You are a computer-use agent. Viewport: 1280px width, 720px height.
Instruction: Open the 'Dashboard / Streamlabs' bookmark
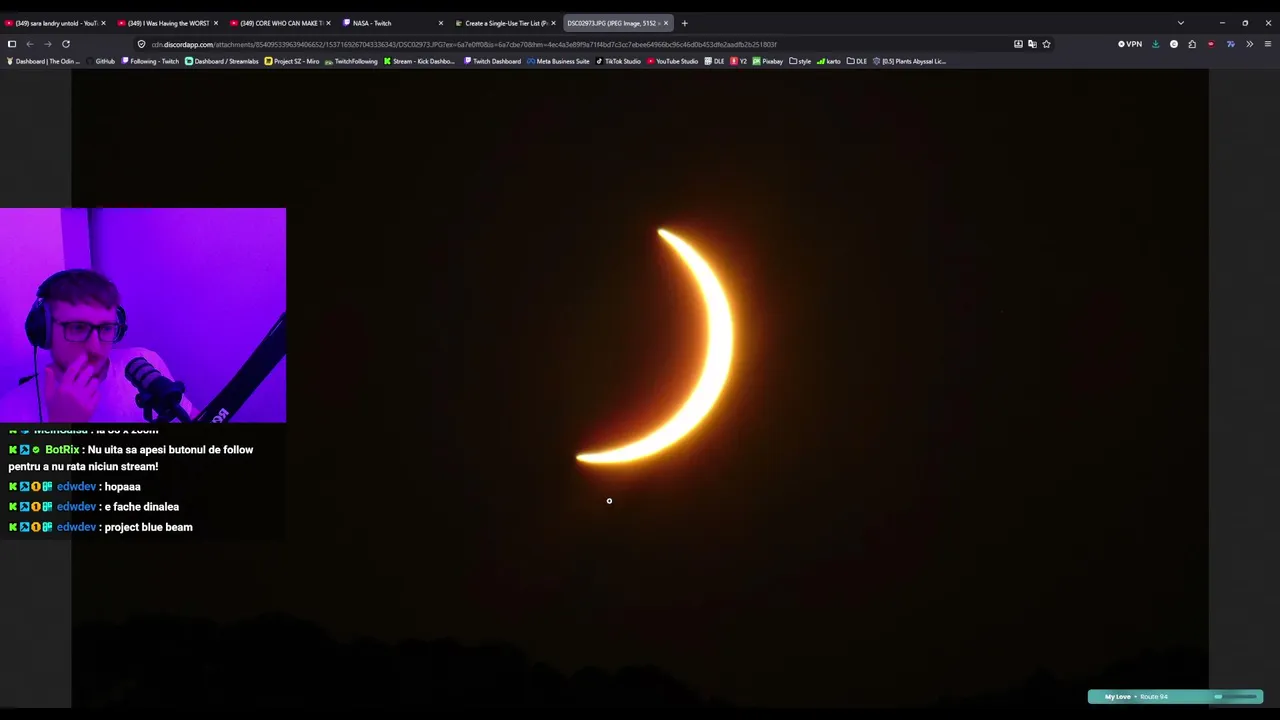coord(222,61)
